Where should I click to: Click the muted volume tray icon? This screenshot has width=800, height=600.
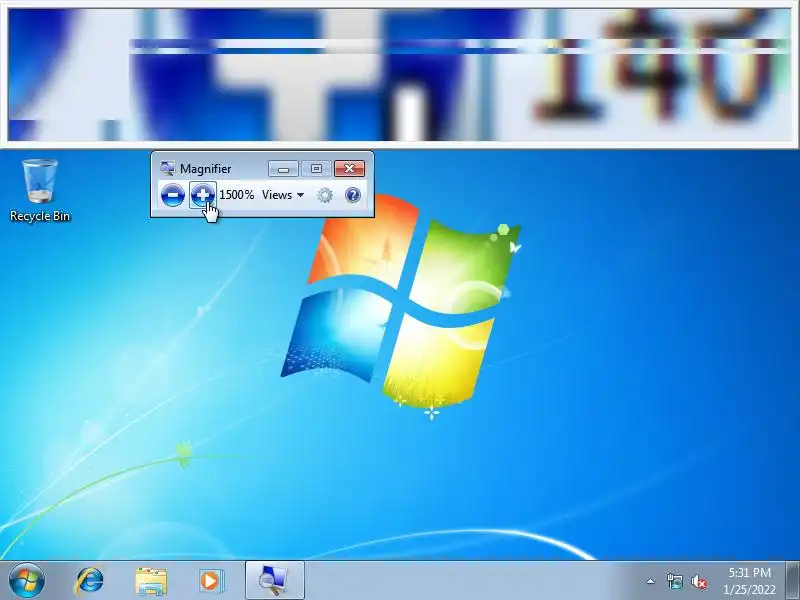pos(699,581)
